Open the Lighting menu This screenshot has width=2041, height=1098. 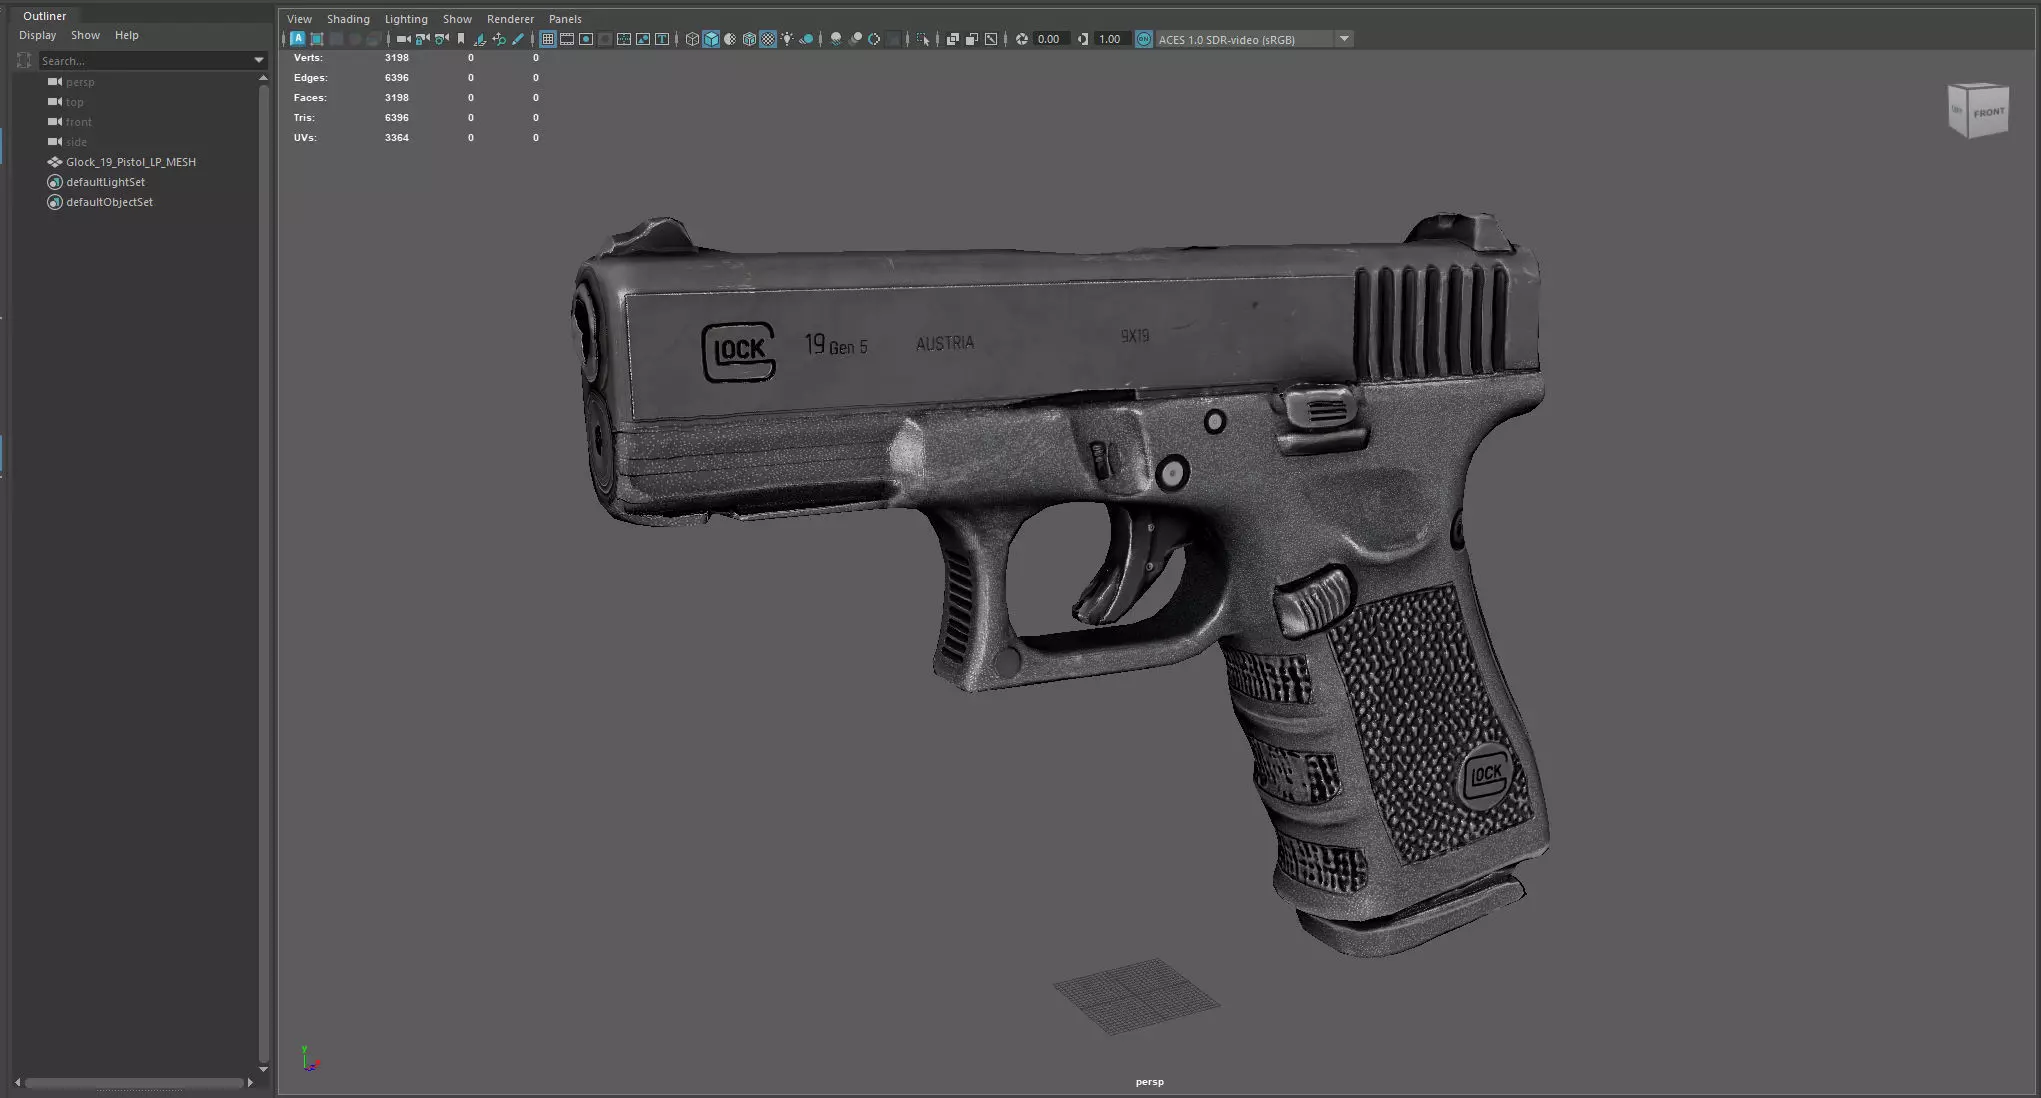coord(406,19)
